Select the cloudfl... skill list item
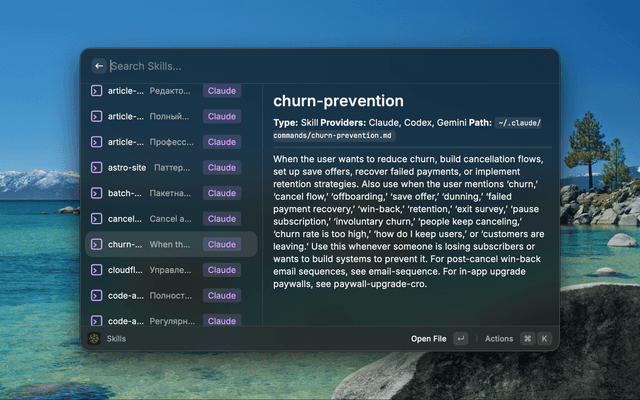 pyautogui.click(x=171, y=270)
